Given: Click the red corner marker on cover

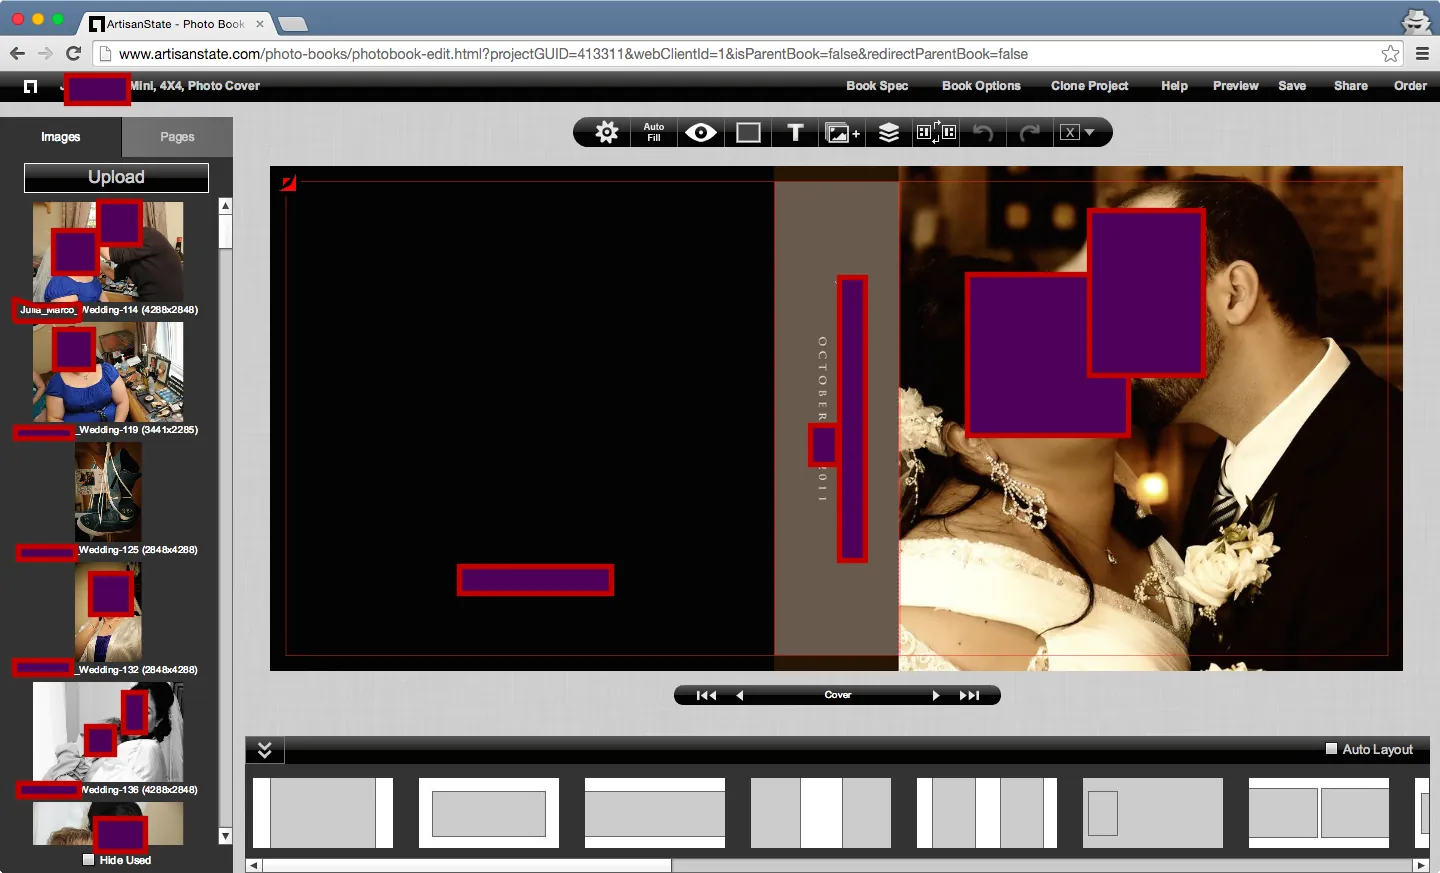Looking at the screenshot, I should [288, 183].
